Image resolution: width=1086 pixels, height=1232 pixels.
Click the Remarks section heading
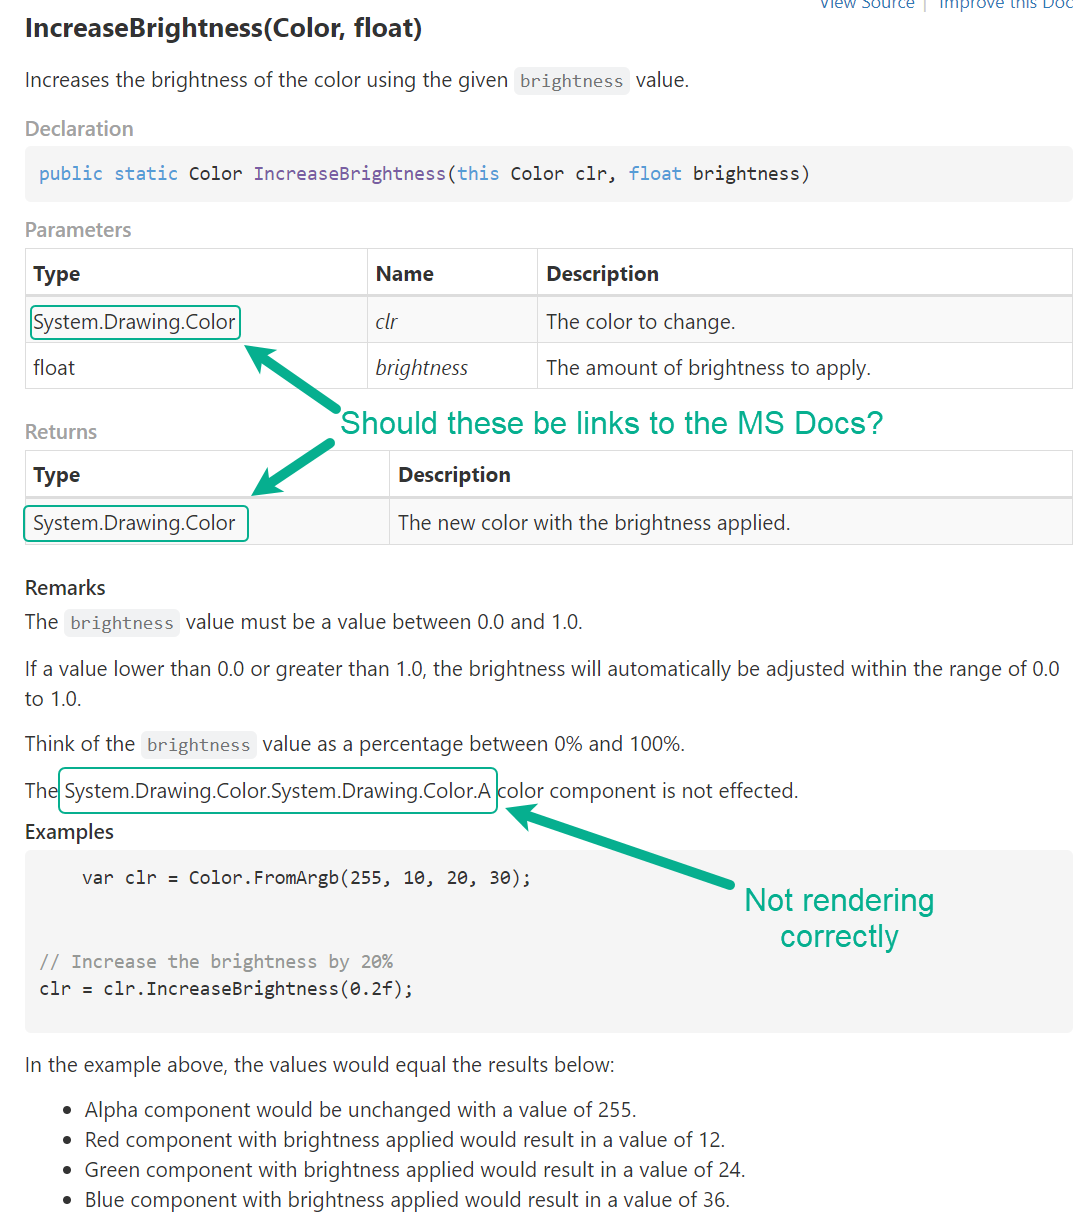coord(65,588)
